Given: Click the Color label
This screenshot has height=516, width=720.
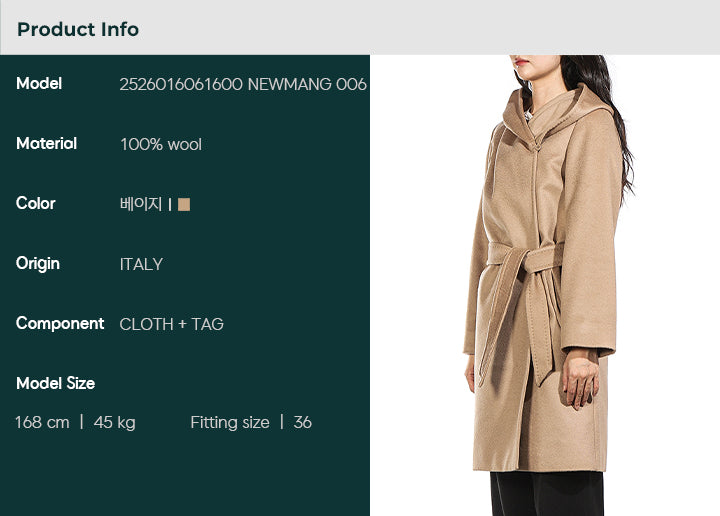Looking at the screenshot, I should coord(36,203).
